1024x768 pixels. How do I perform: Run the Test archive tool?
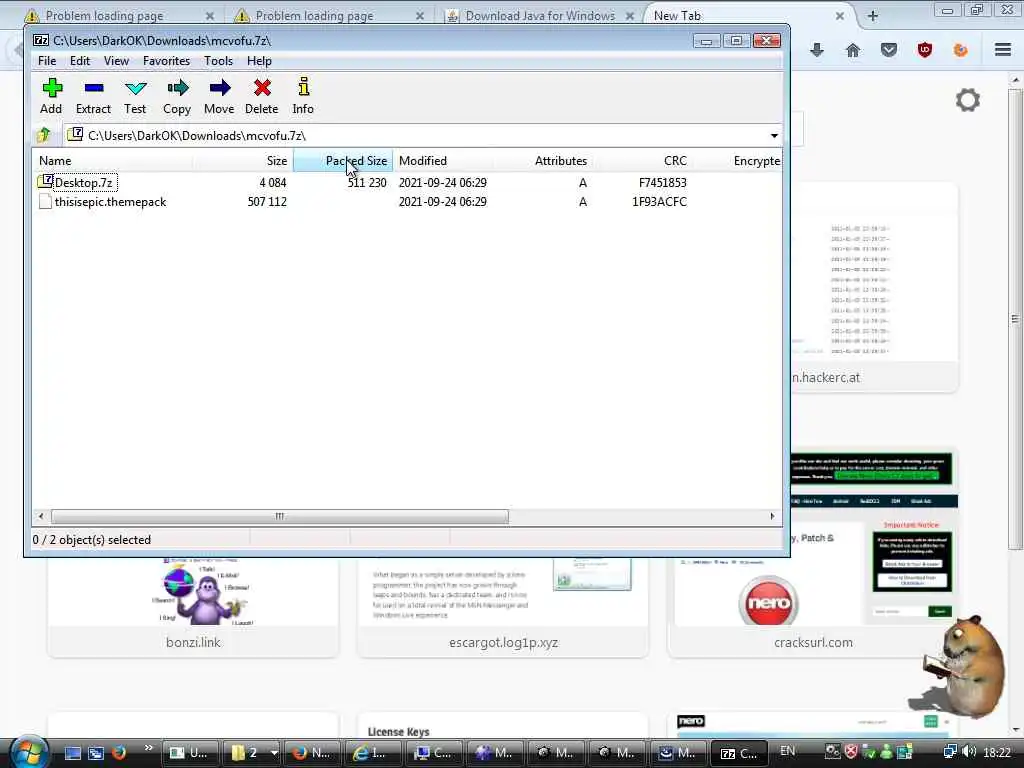(135, 97)
